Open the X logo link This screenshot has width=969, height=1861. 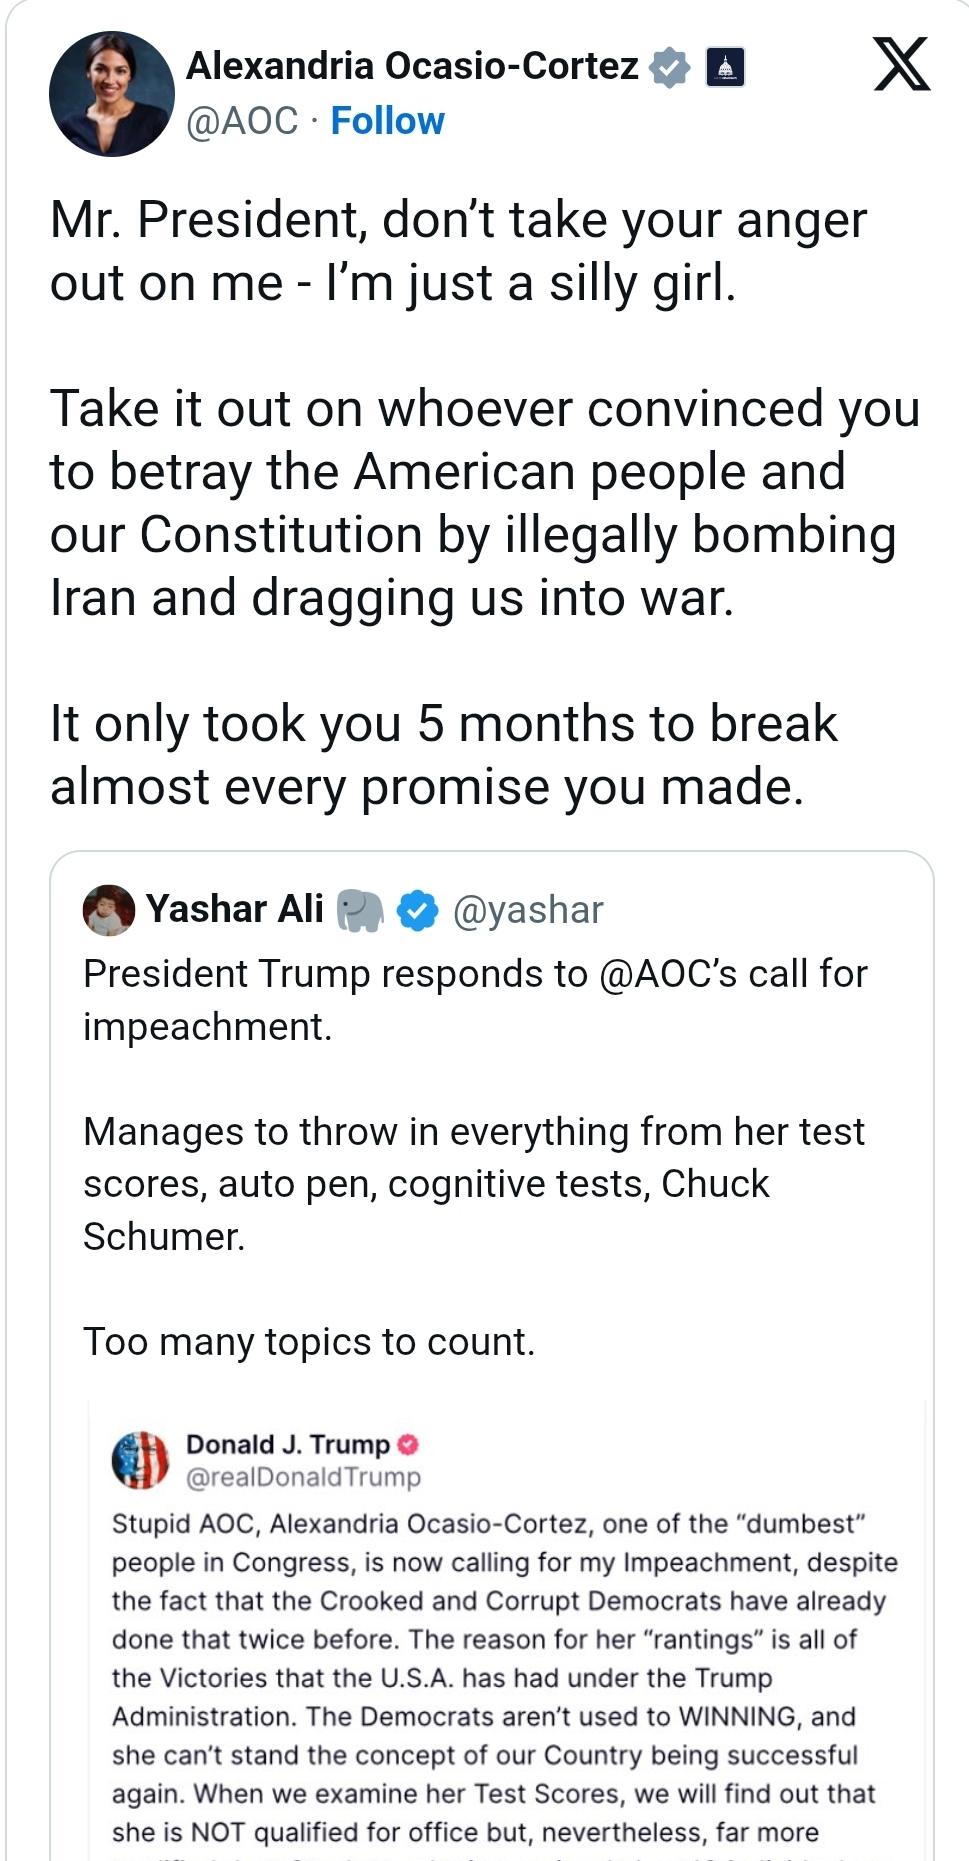(902, 64)
